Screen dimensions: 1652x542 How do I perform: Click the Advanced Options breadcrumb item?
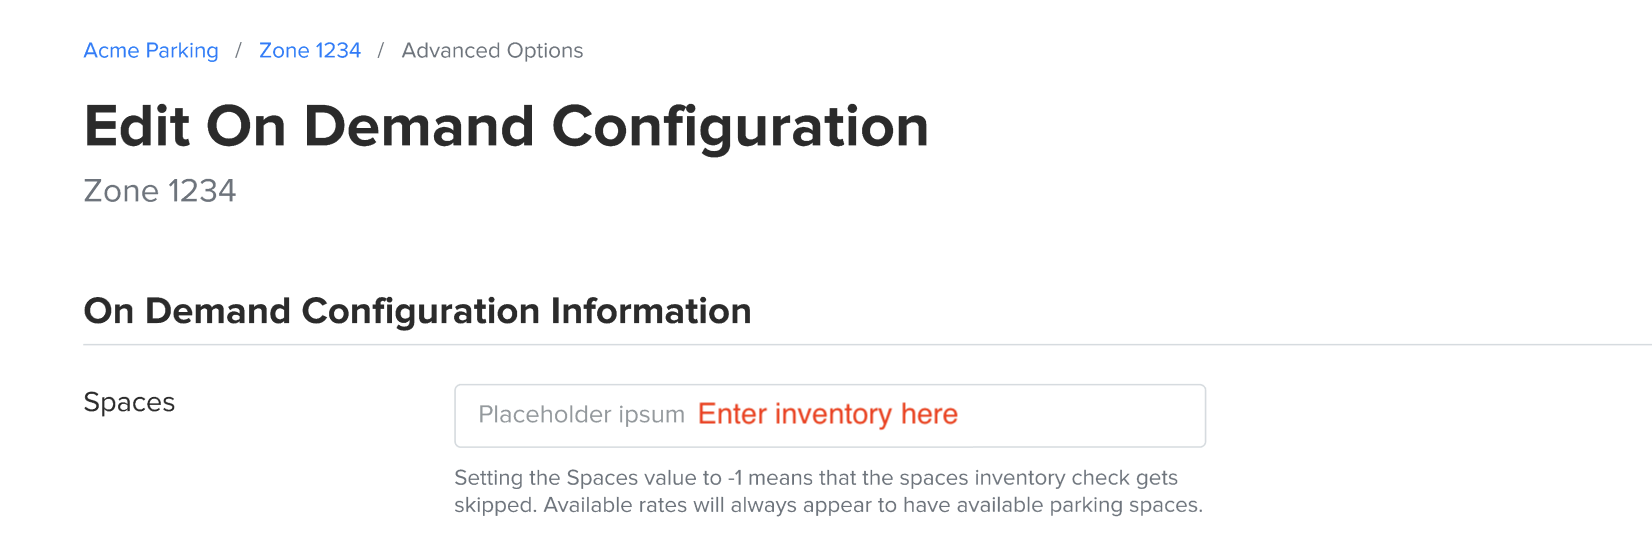coord(492,51)
